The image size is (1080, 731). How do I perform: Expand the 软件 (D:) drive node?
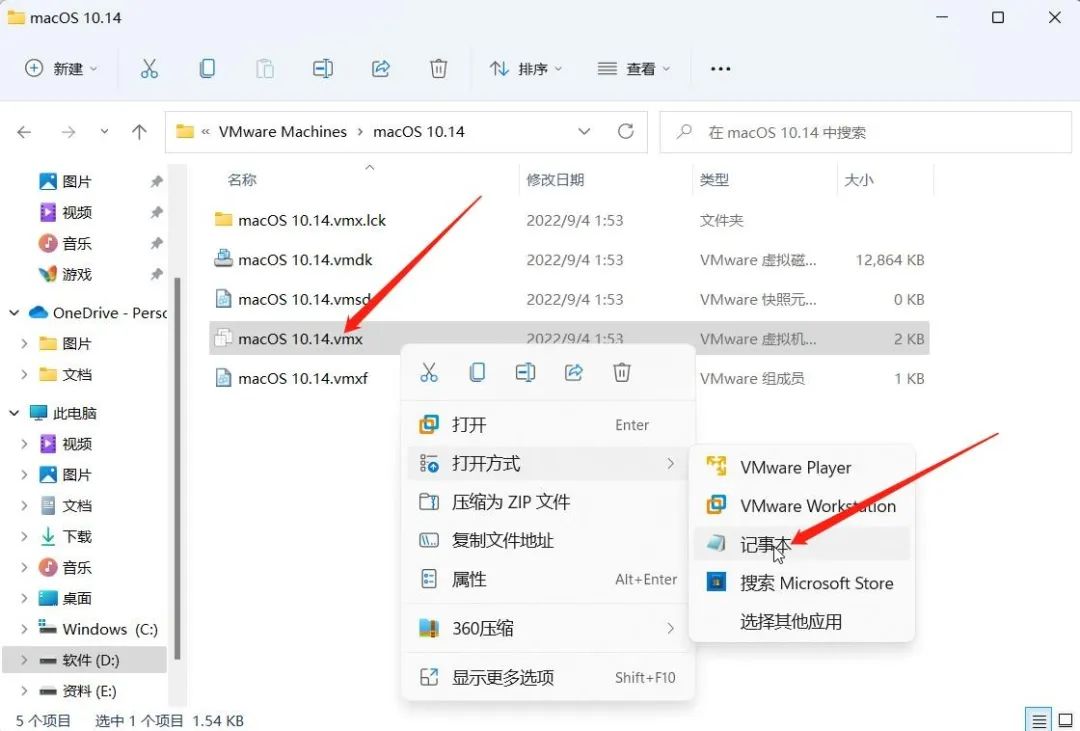pos(24,660)
